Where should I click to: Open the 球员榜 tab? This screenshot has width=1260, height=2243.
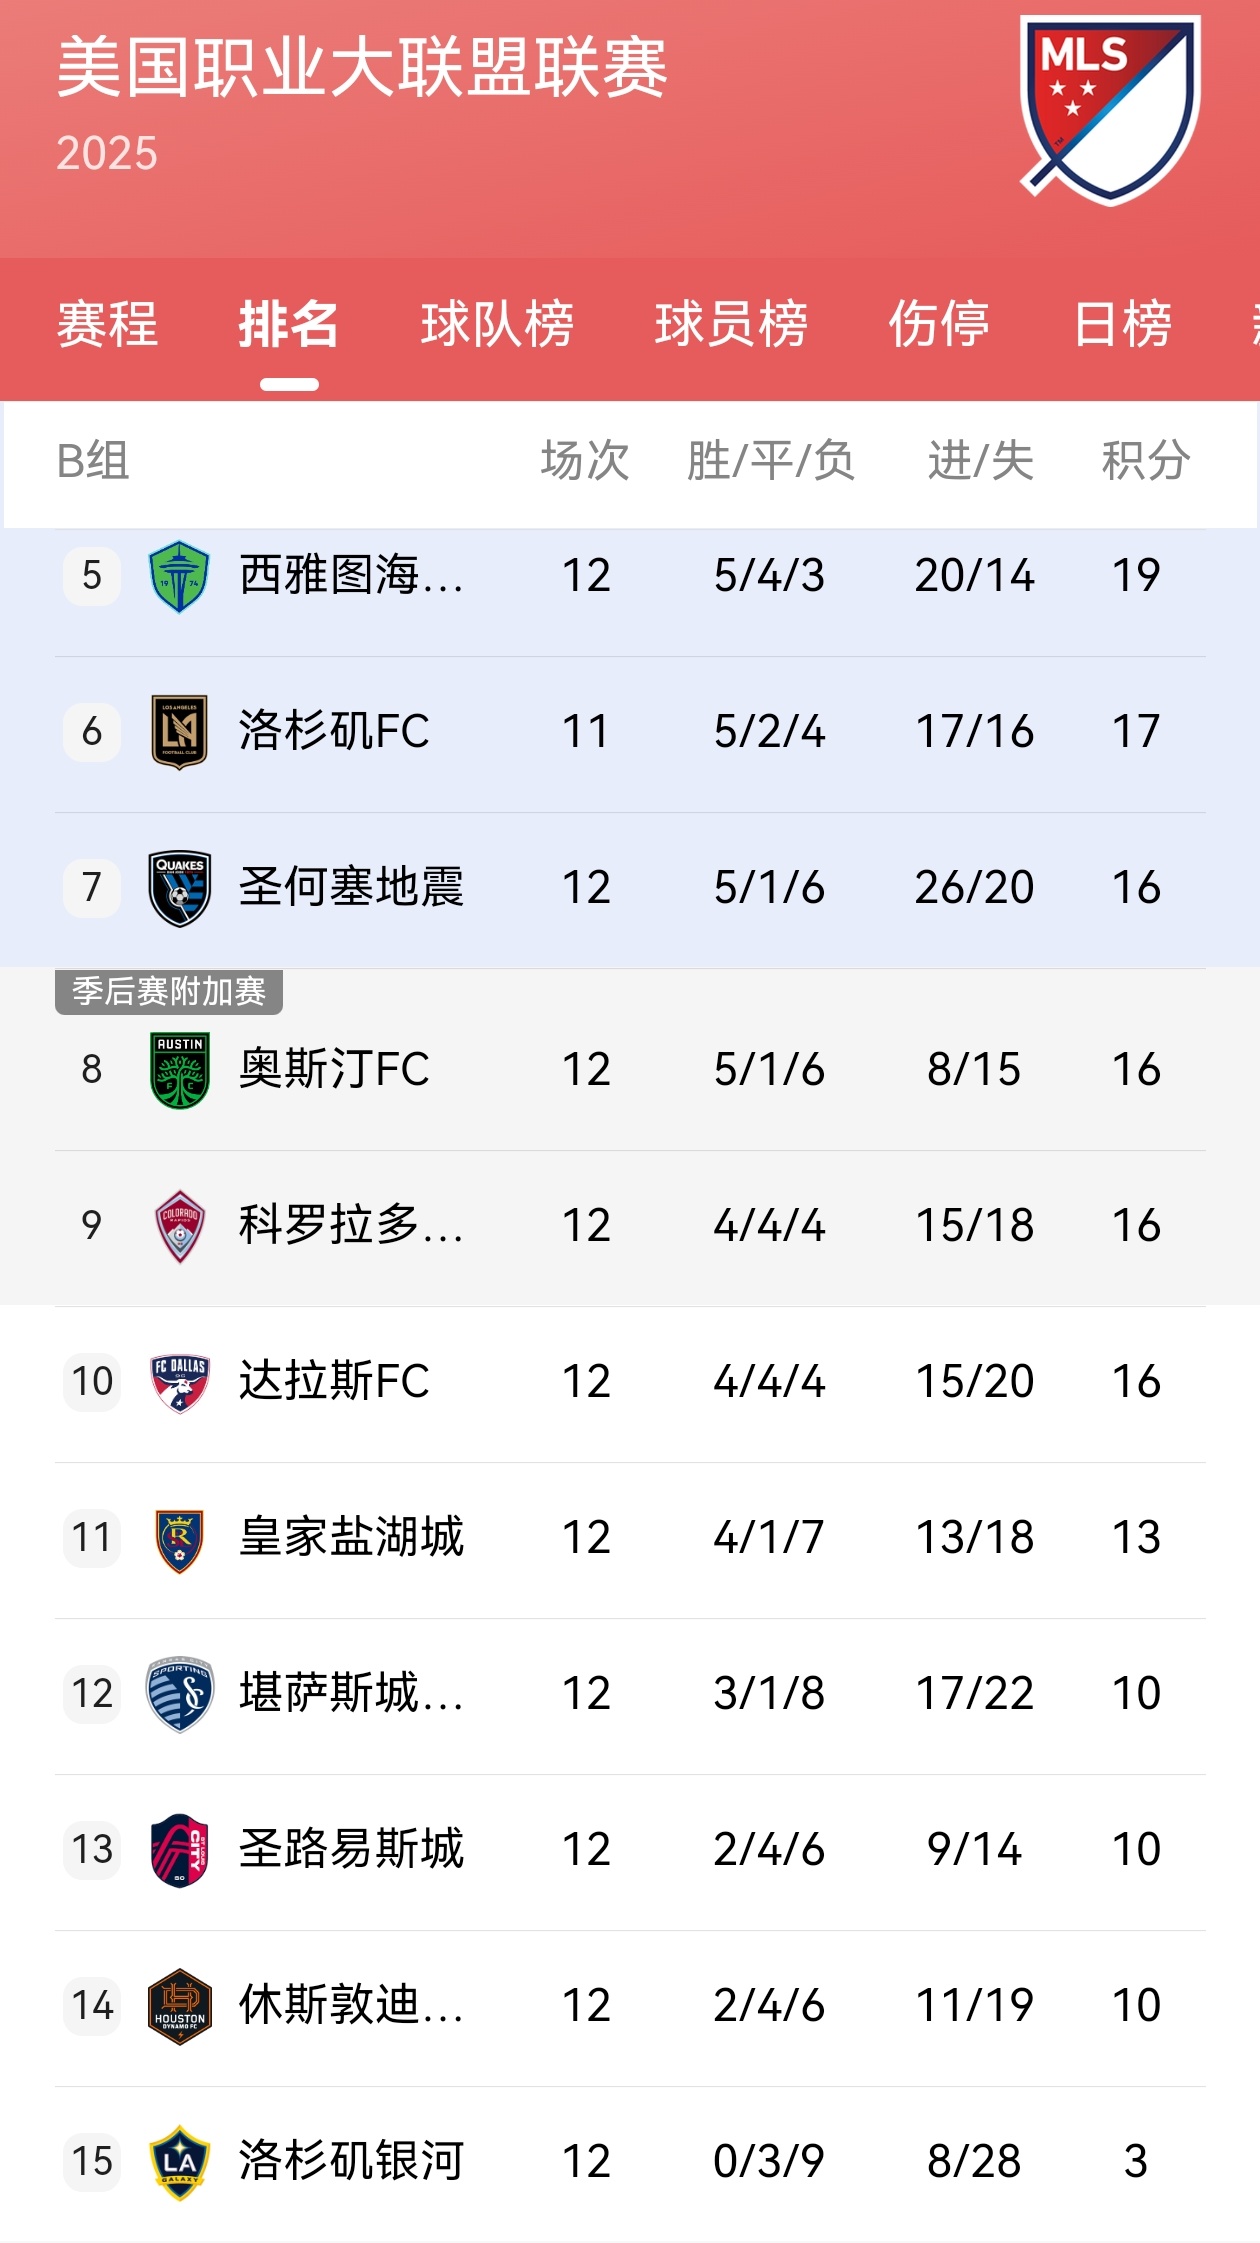(x=731, y=325)
